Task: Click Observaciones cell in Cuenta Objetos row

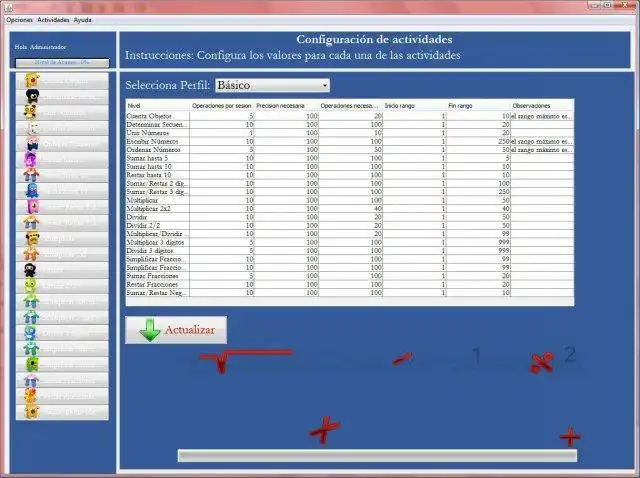Action: point(542,116)
